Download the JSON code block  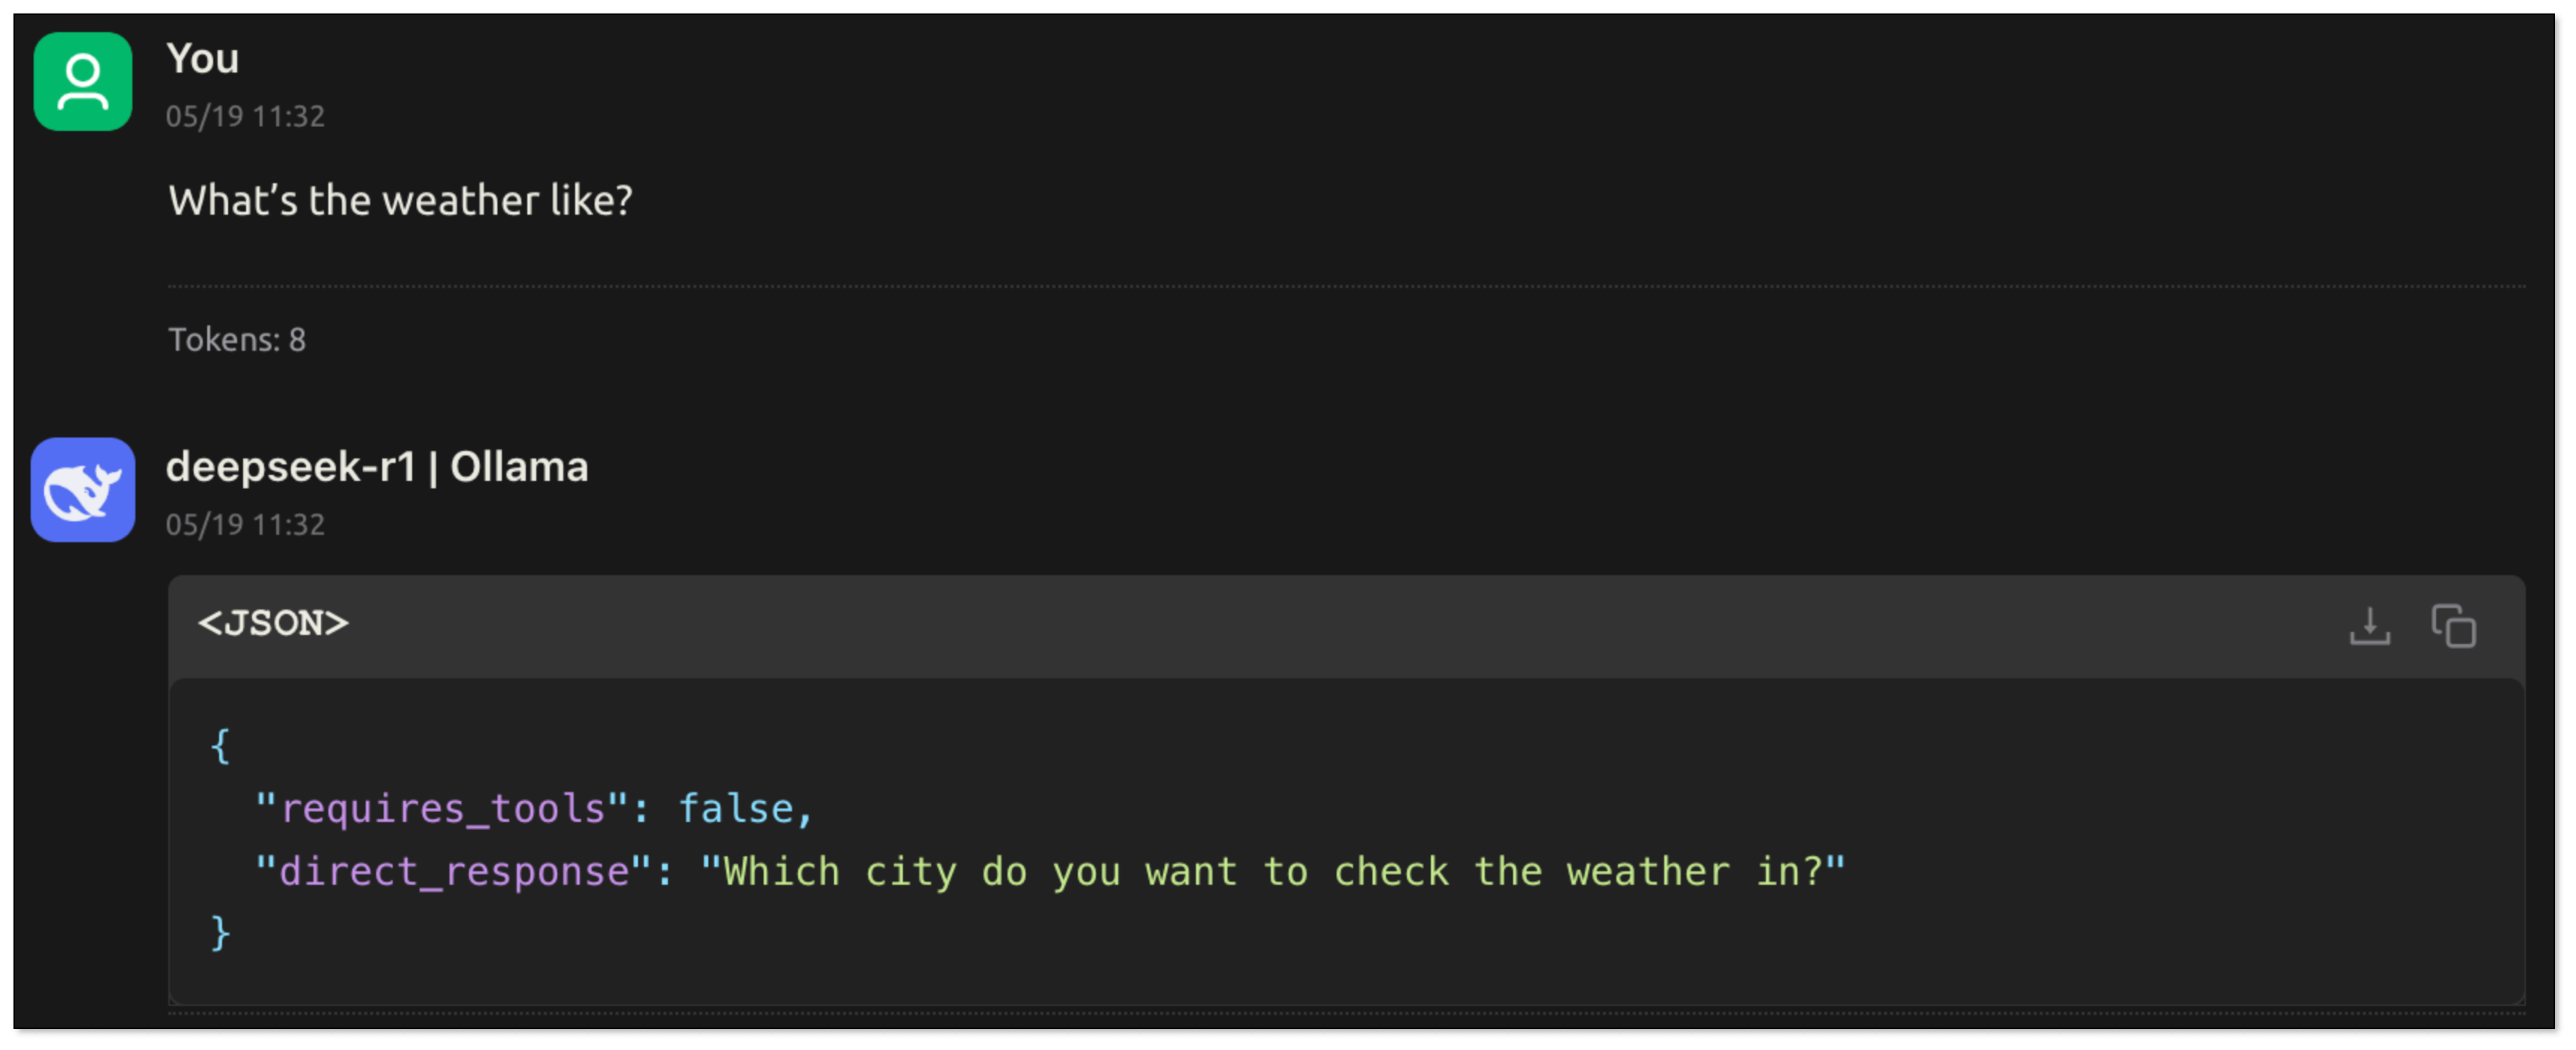2369,627
